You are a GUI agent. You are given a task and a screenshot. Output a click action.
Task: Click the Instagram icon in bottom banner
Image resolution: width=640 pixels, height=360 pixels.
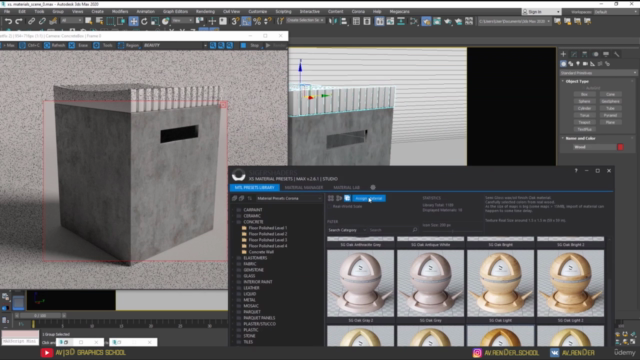click(x=477, y=353)
